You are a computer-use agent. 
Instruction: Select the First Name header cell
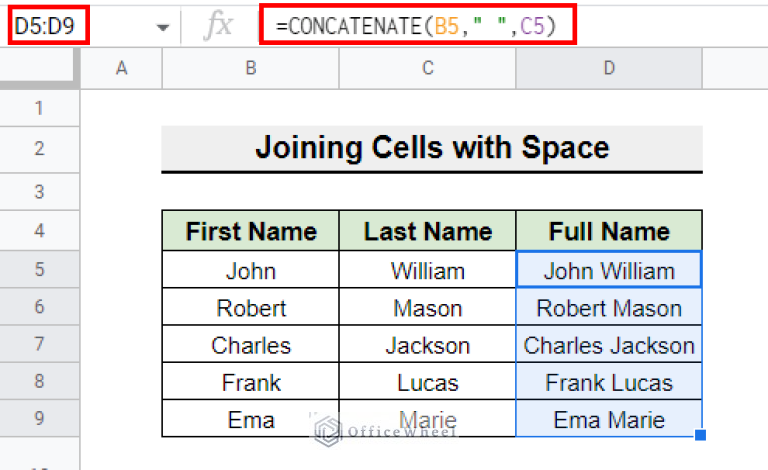[x=251, y=231]
